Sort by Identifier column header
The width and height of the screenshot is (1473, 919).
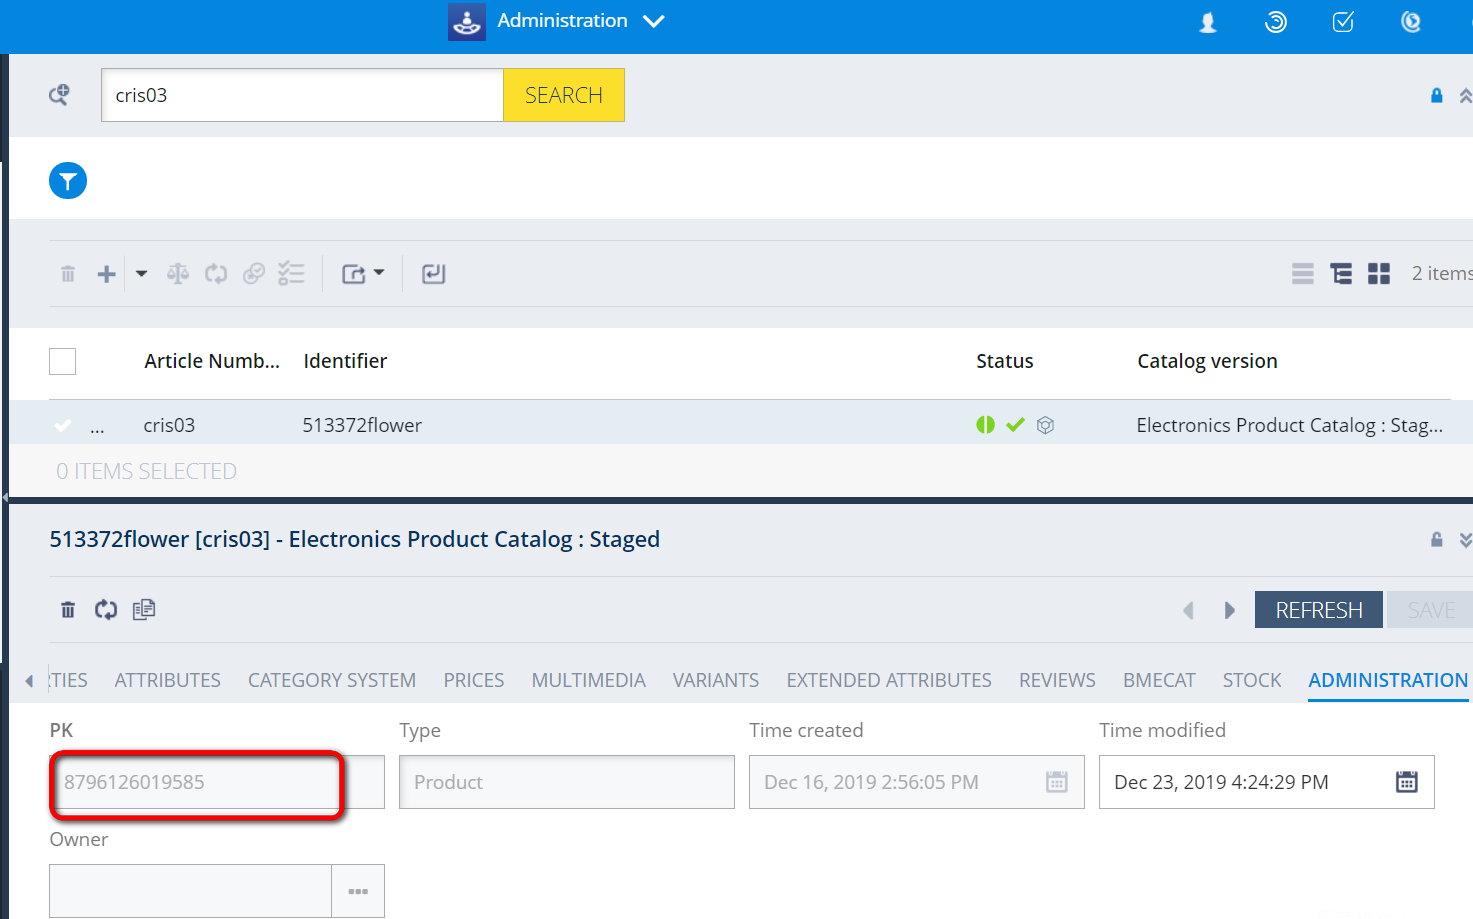click(345, 361)
